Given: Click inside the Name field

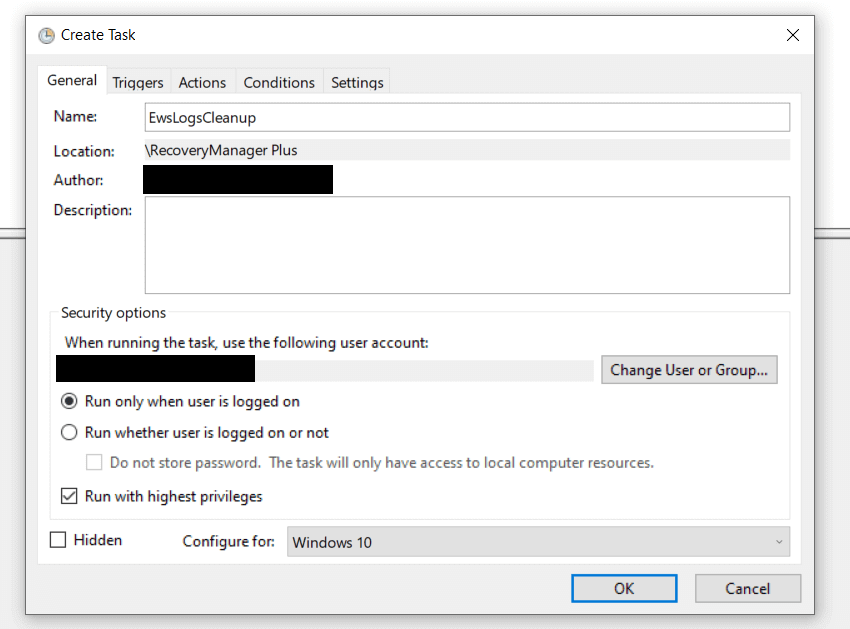Looking at the screenshot, I should [x=466, y=117].
